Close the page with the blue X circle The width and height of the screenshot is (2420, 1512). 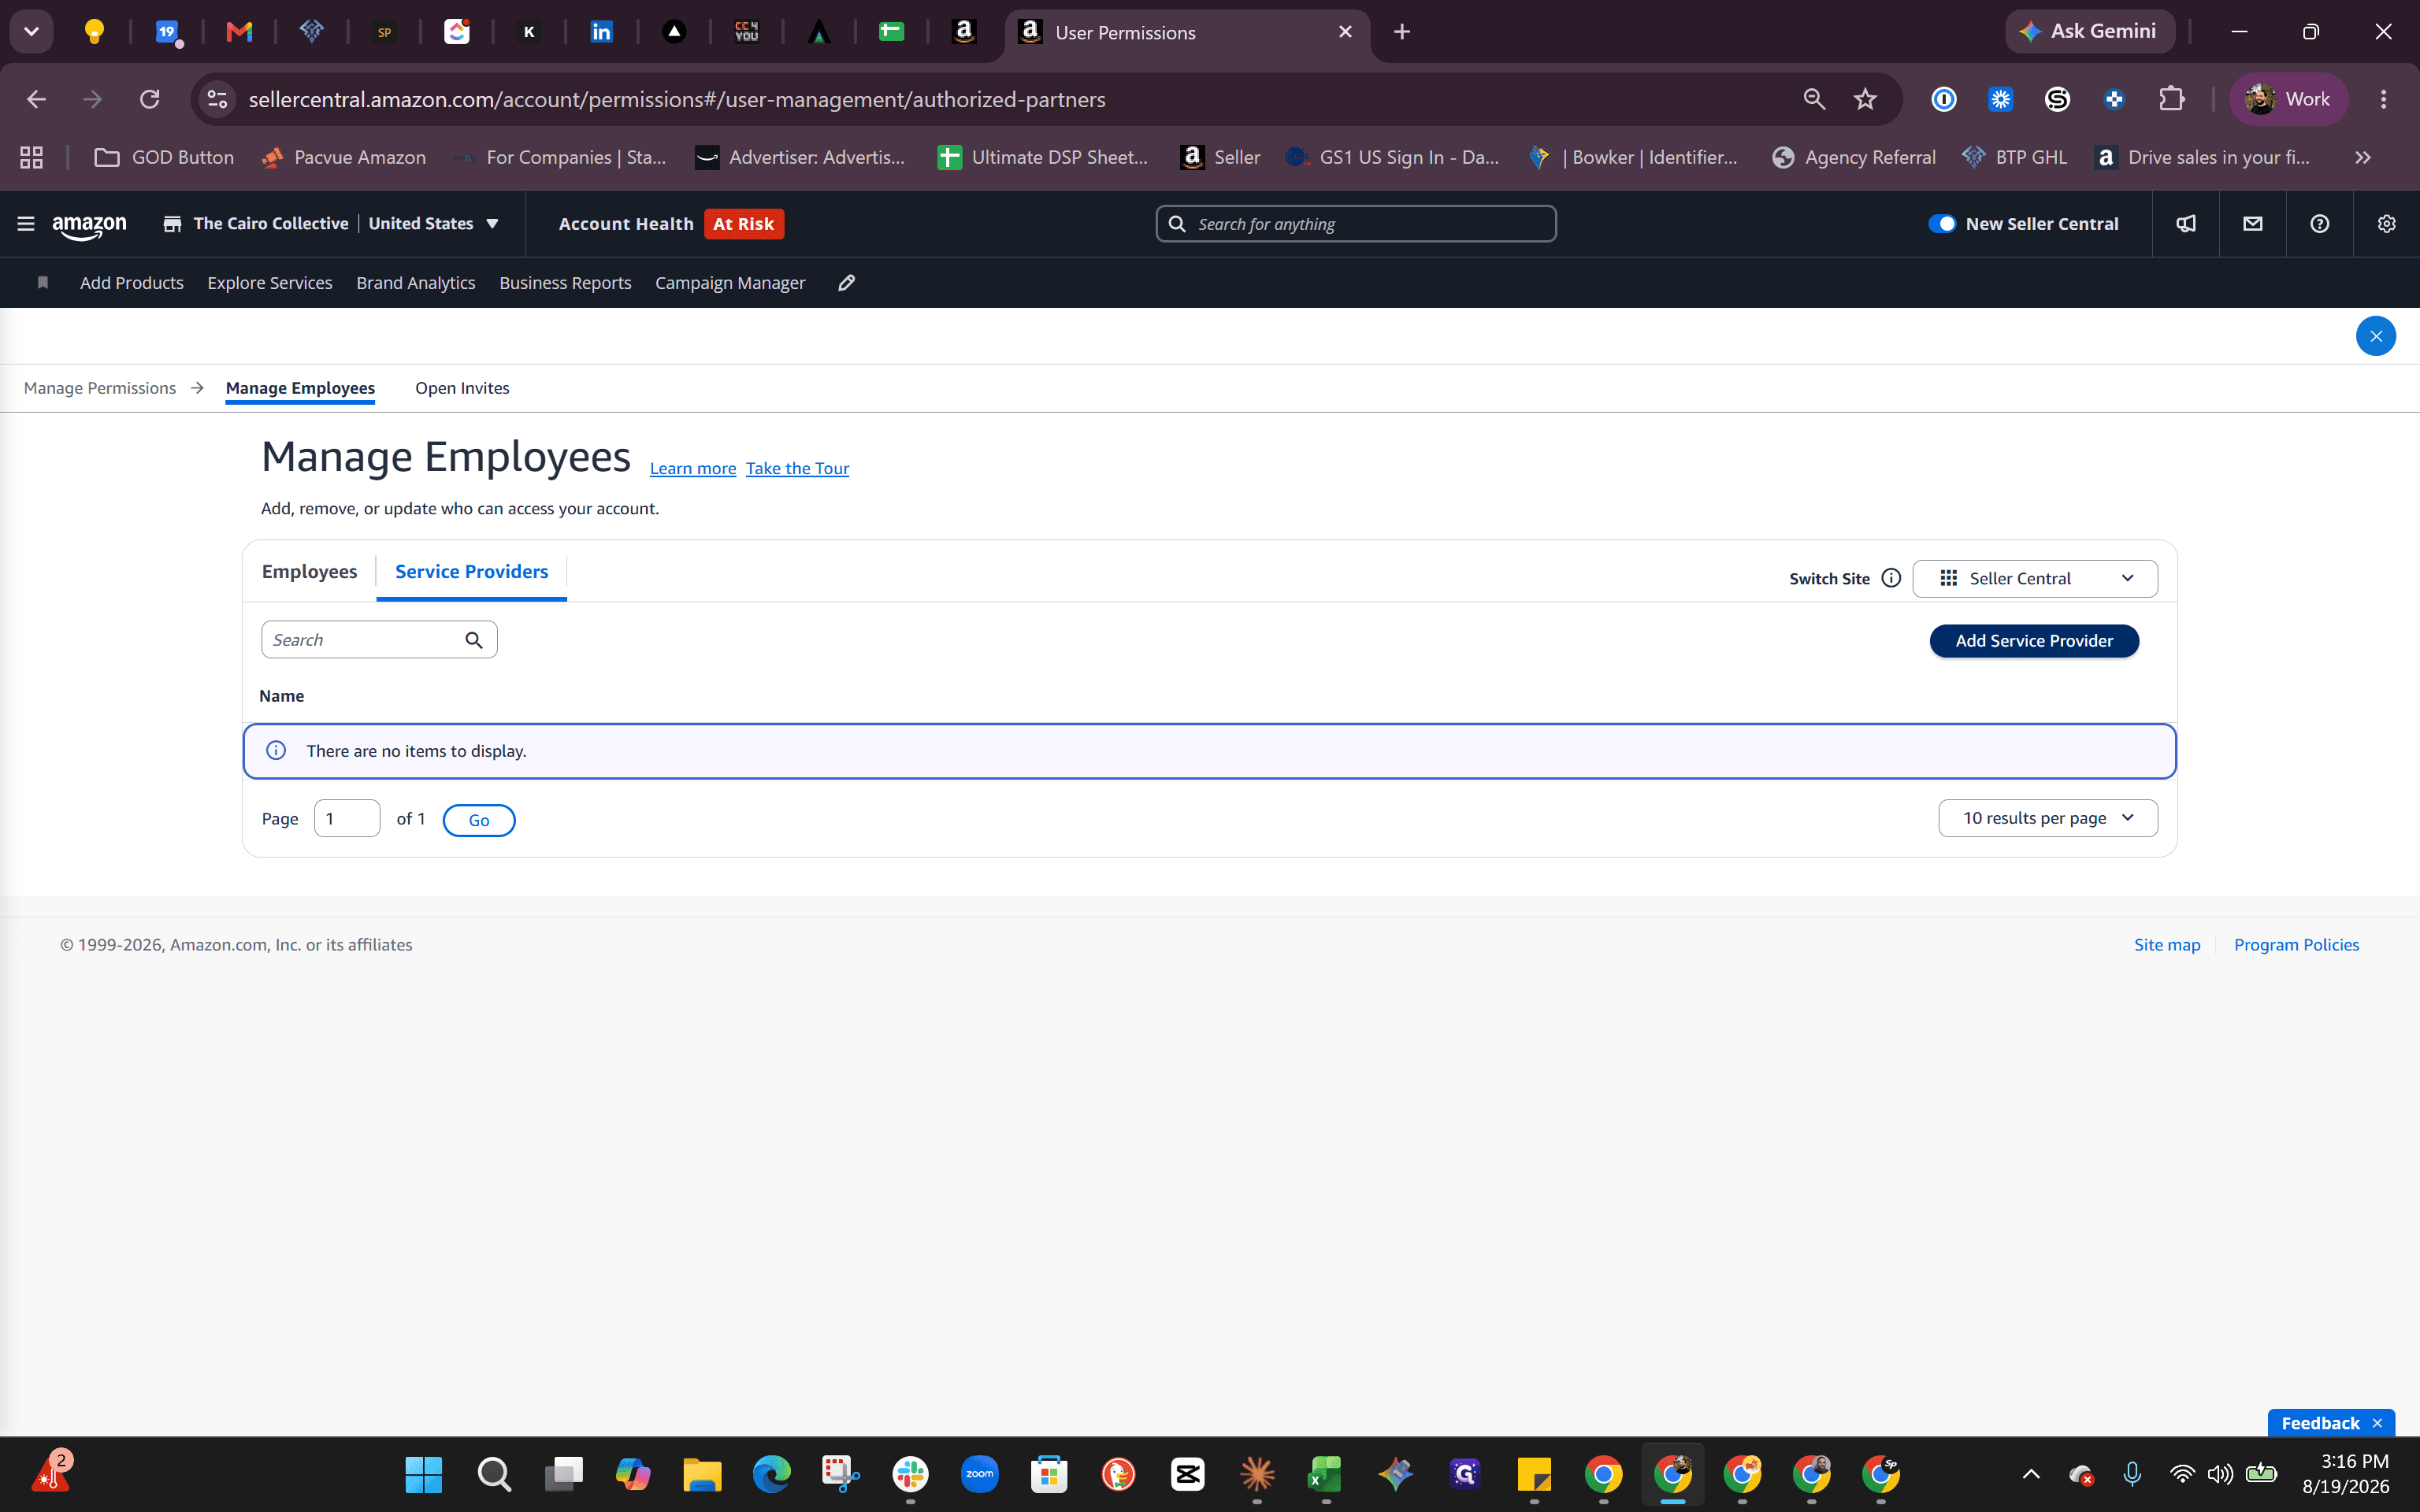(2375, 336)
